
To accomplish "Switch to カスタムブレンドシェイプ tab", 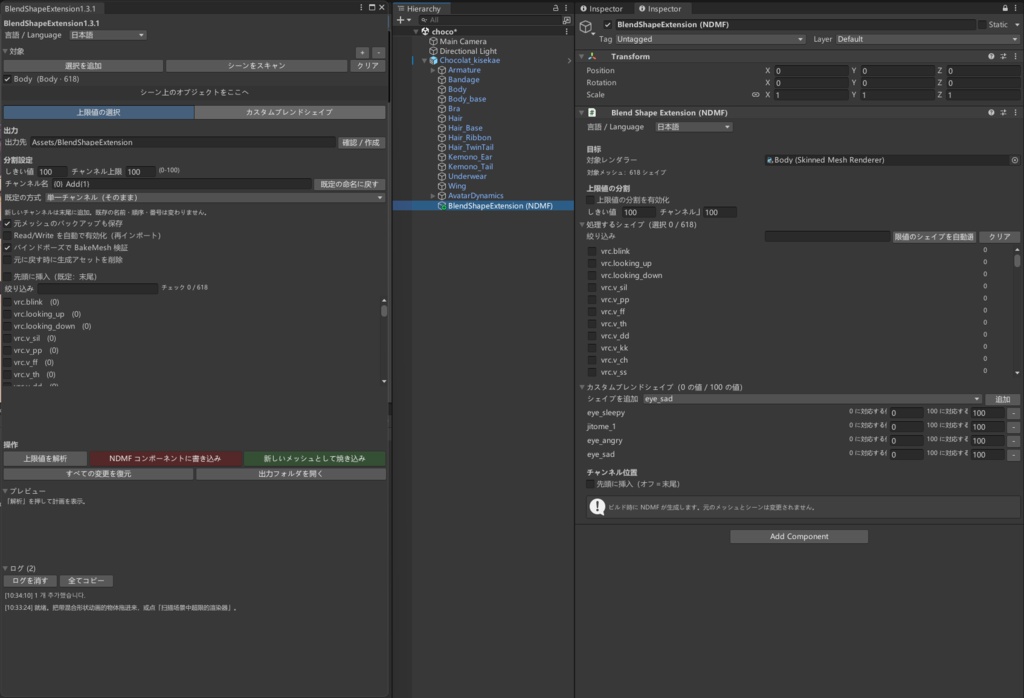I will (x=289, y=112).
